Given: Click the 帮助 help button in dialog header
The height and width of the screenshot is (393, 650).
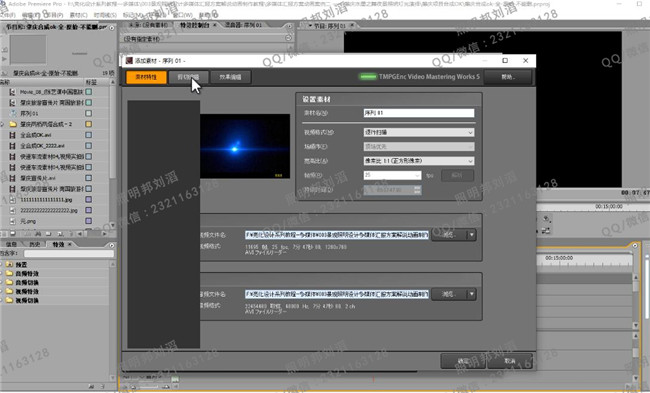Looking at the screenshot, I should click(508, 77).
